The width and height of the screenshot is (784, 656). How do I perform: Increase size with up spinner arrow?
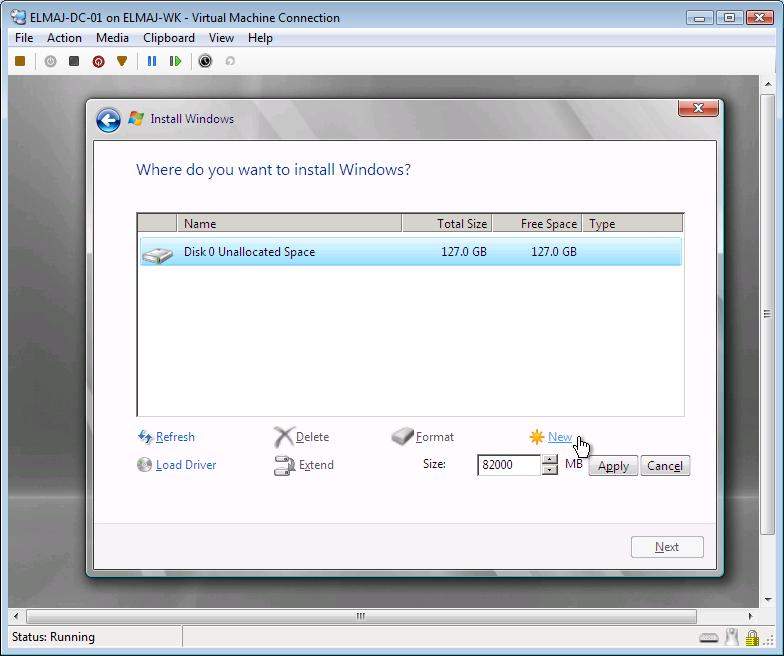click(550, 460)
